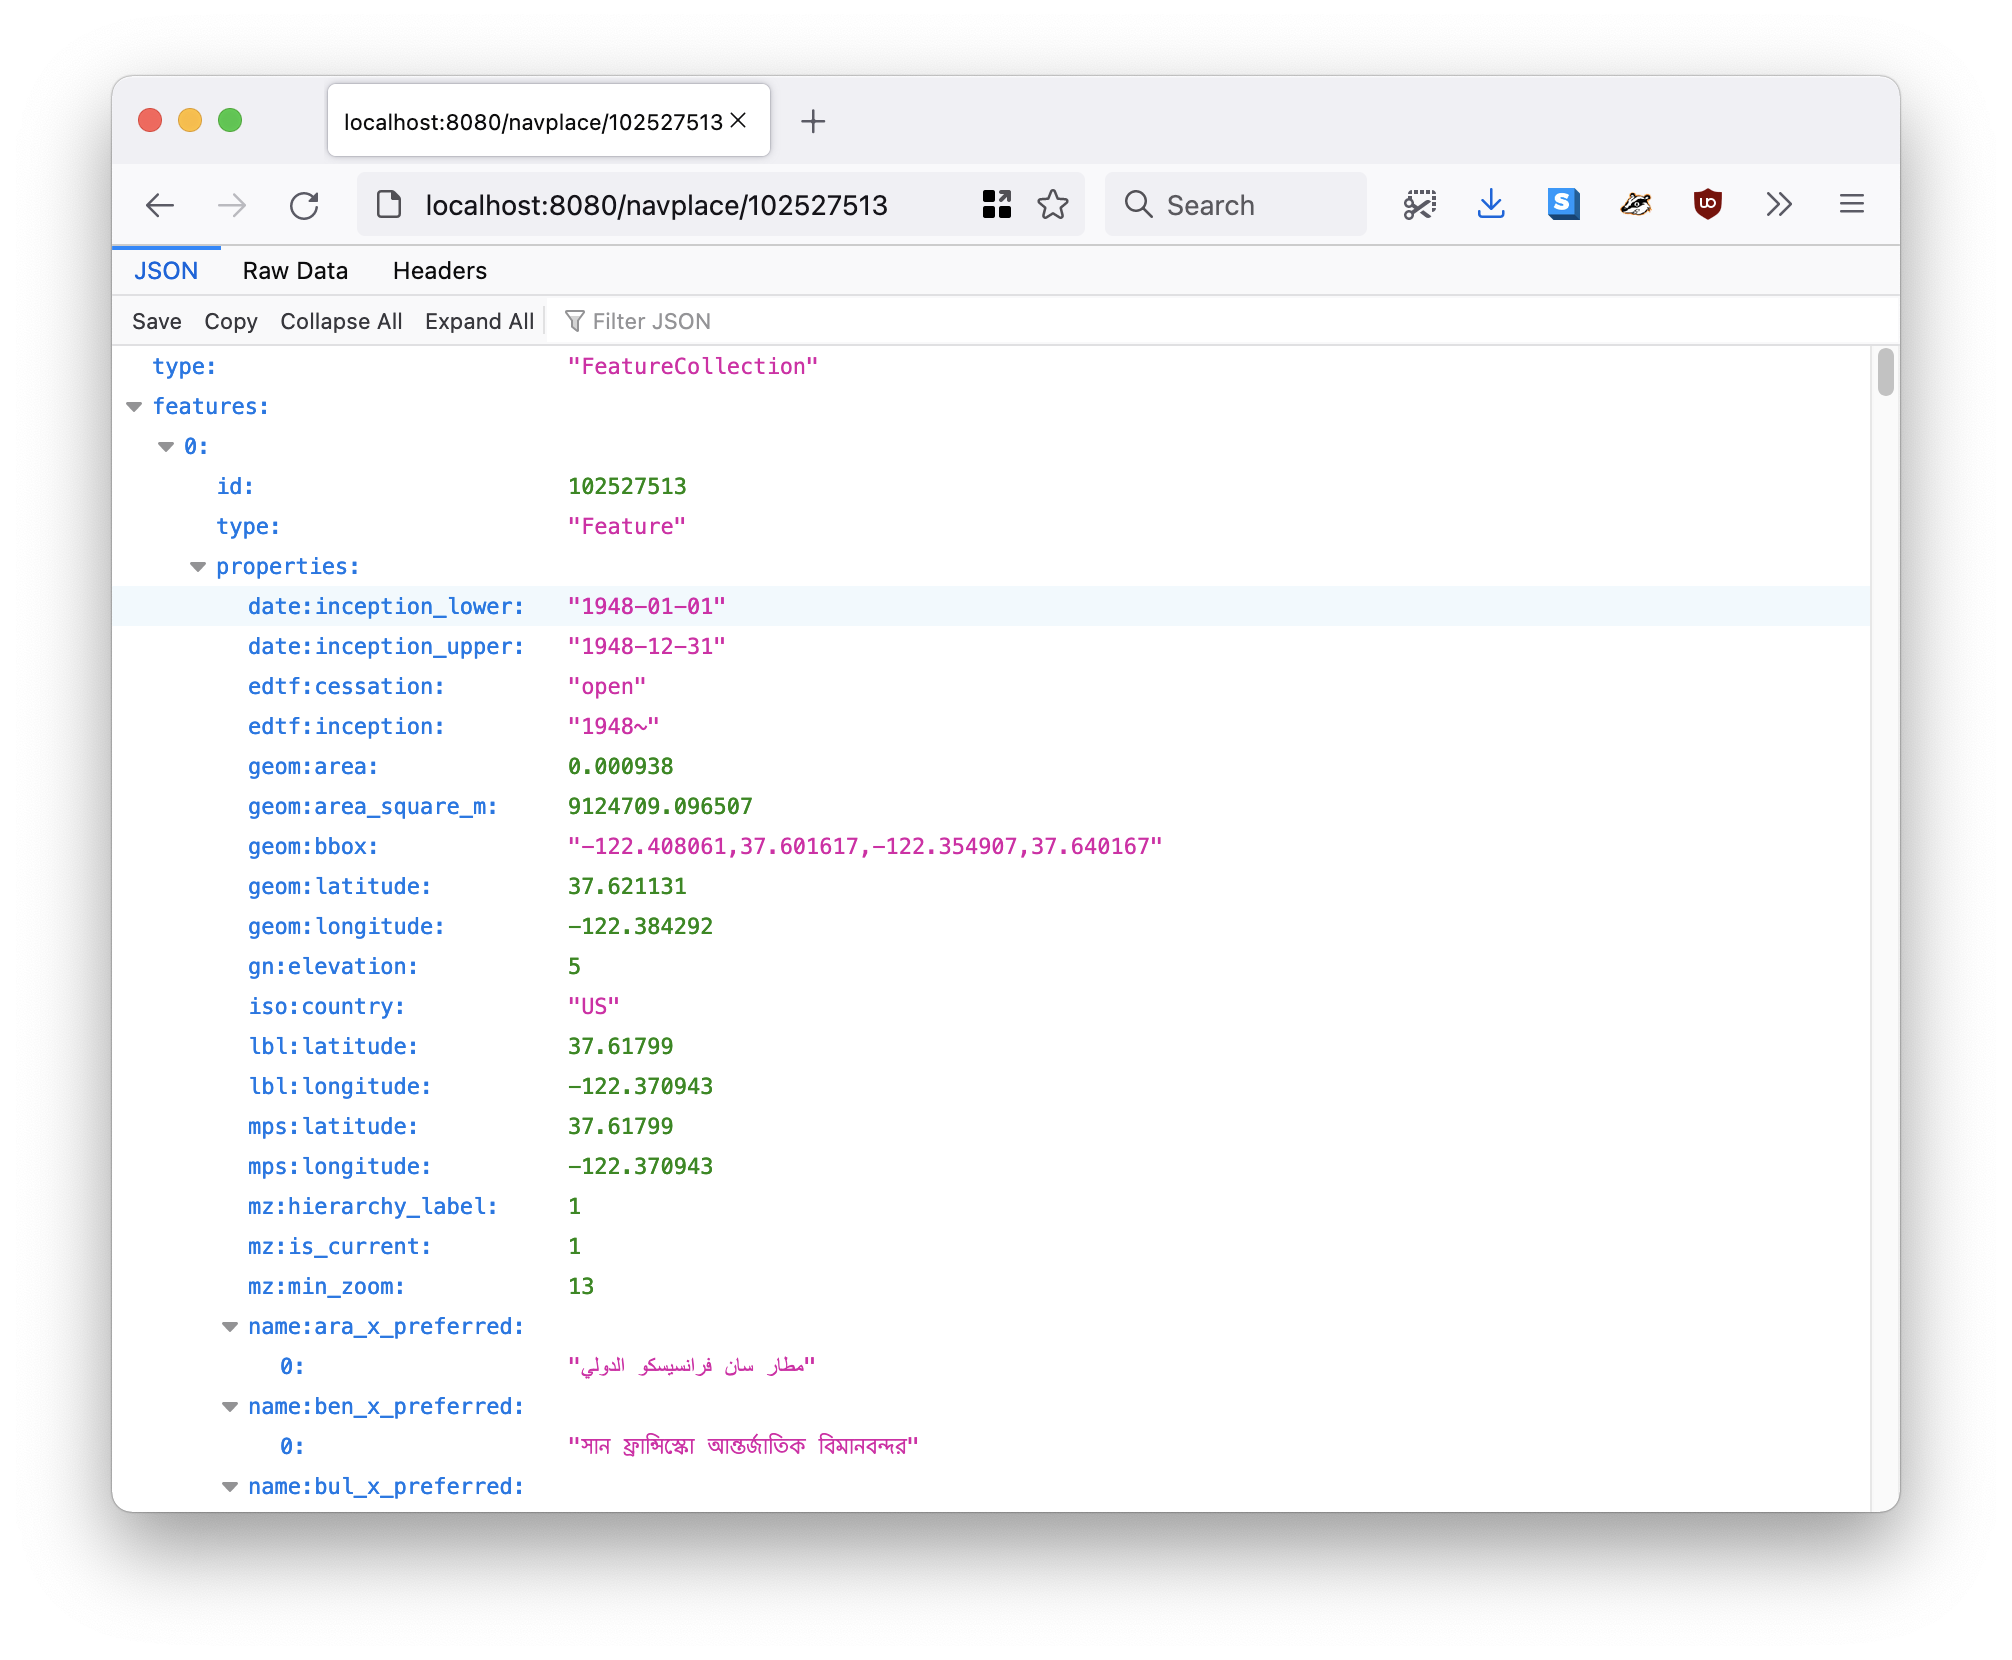Image resolution: width=2012 pixels, height=1660 pixels.
Task: Click the Copy button
Action: click(x=231, y=321)
